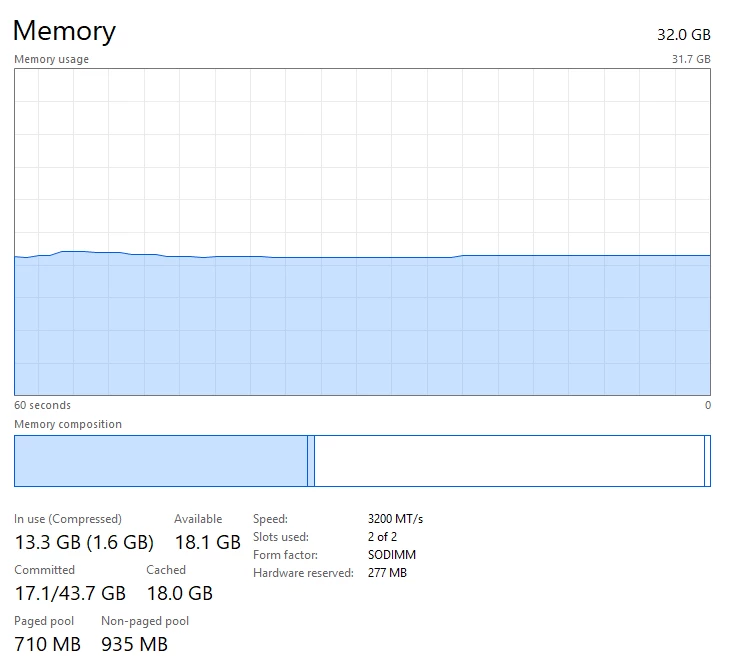Select the 32.0 GB total memory label
The height and width of the screenshot is (666, 731).
(683, 34)
